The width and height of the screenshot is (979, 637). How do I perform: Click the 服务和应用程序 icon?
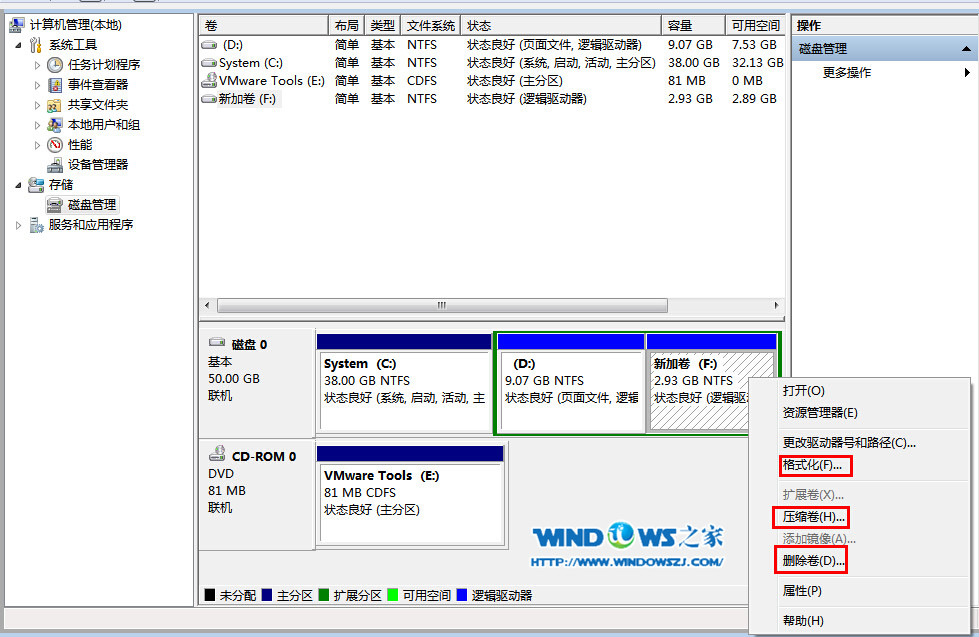tap(36, 225)
